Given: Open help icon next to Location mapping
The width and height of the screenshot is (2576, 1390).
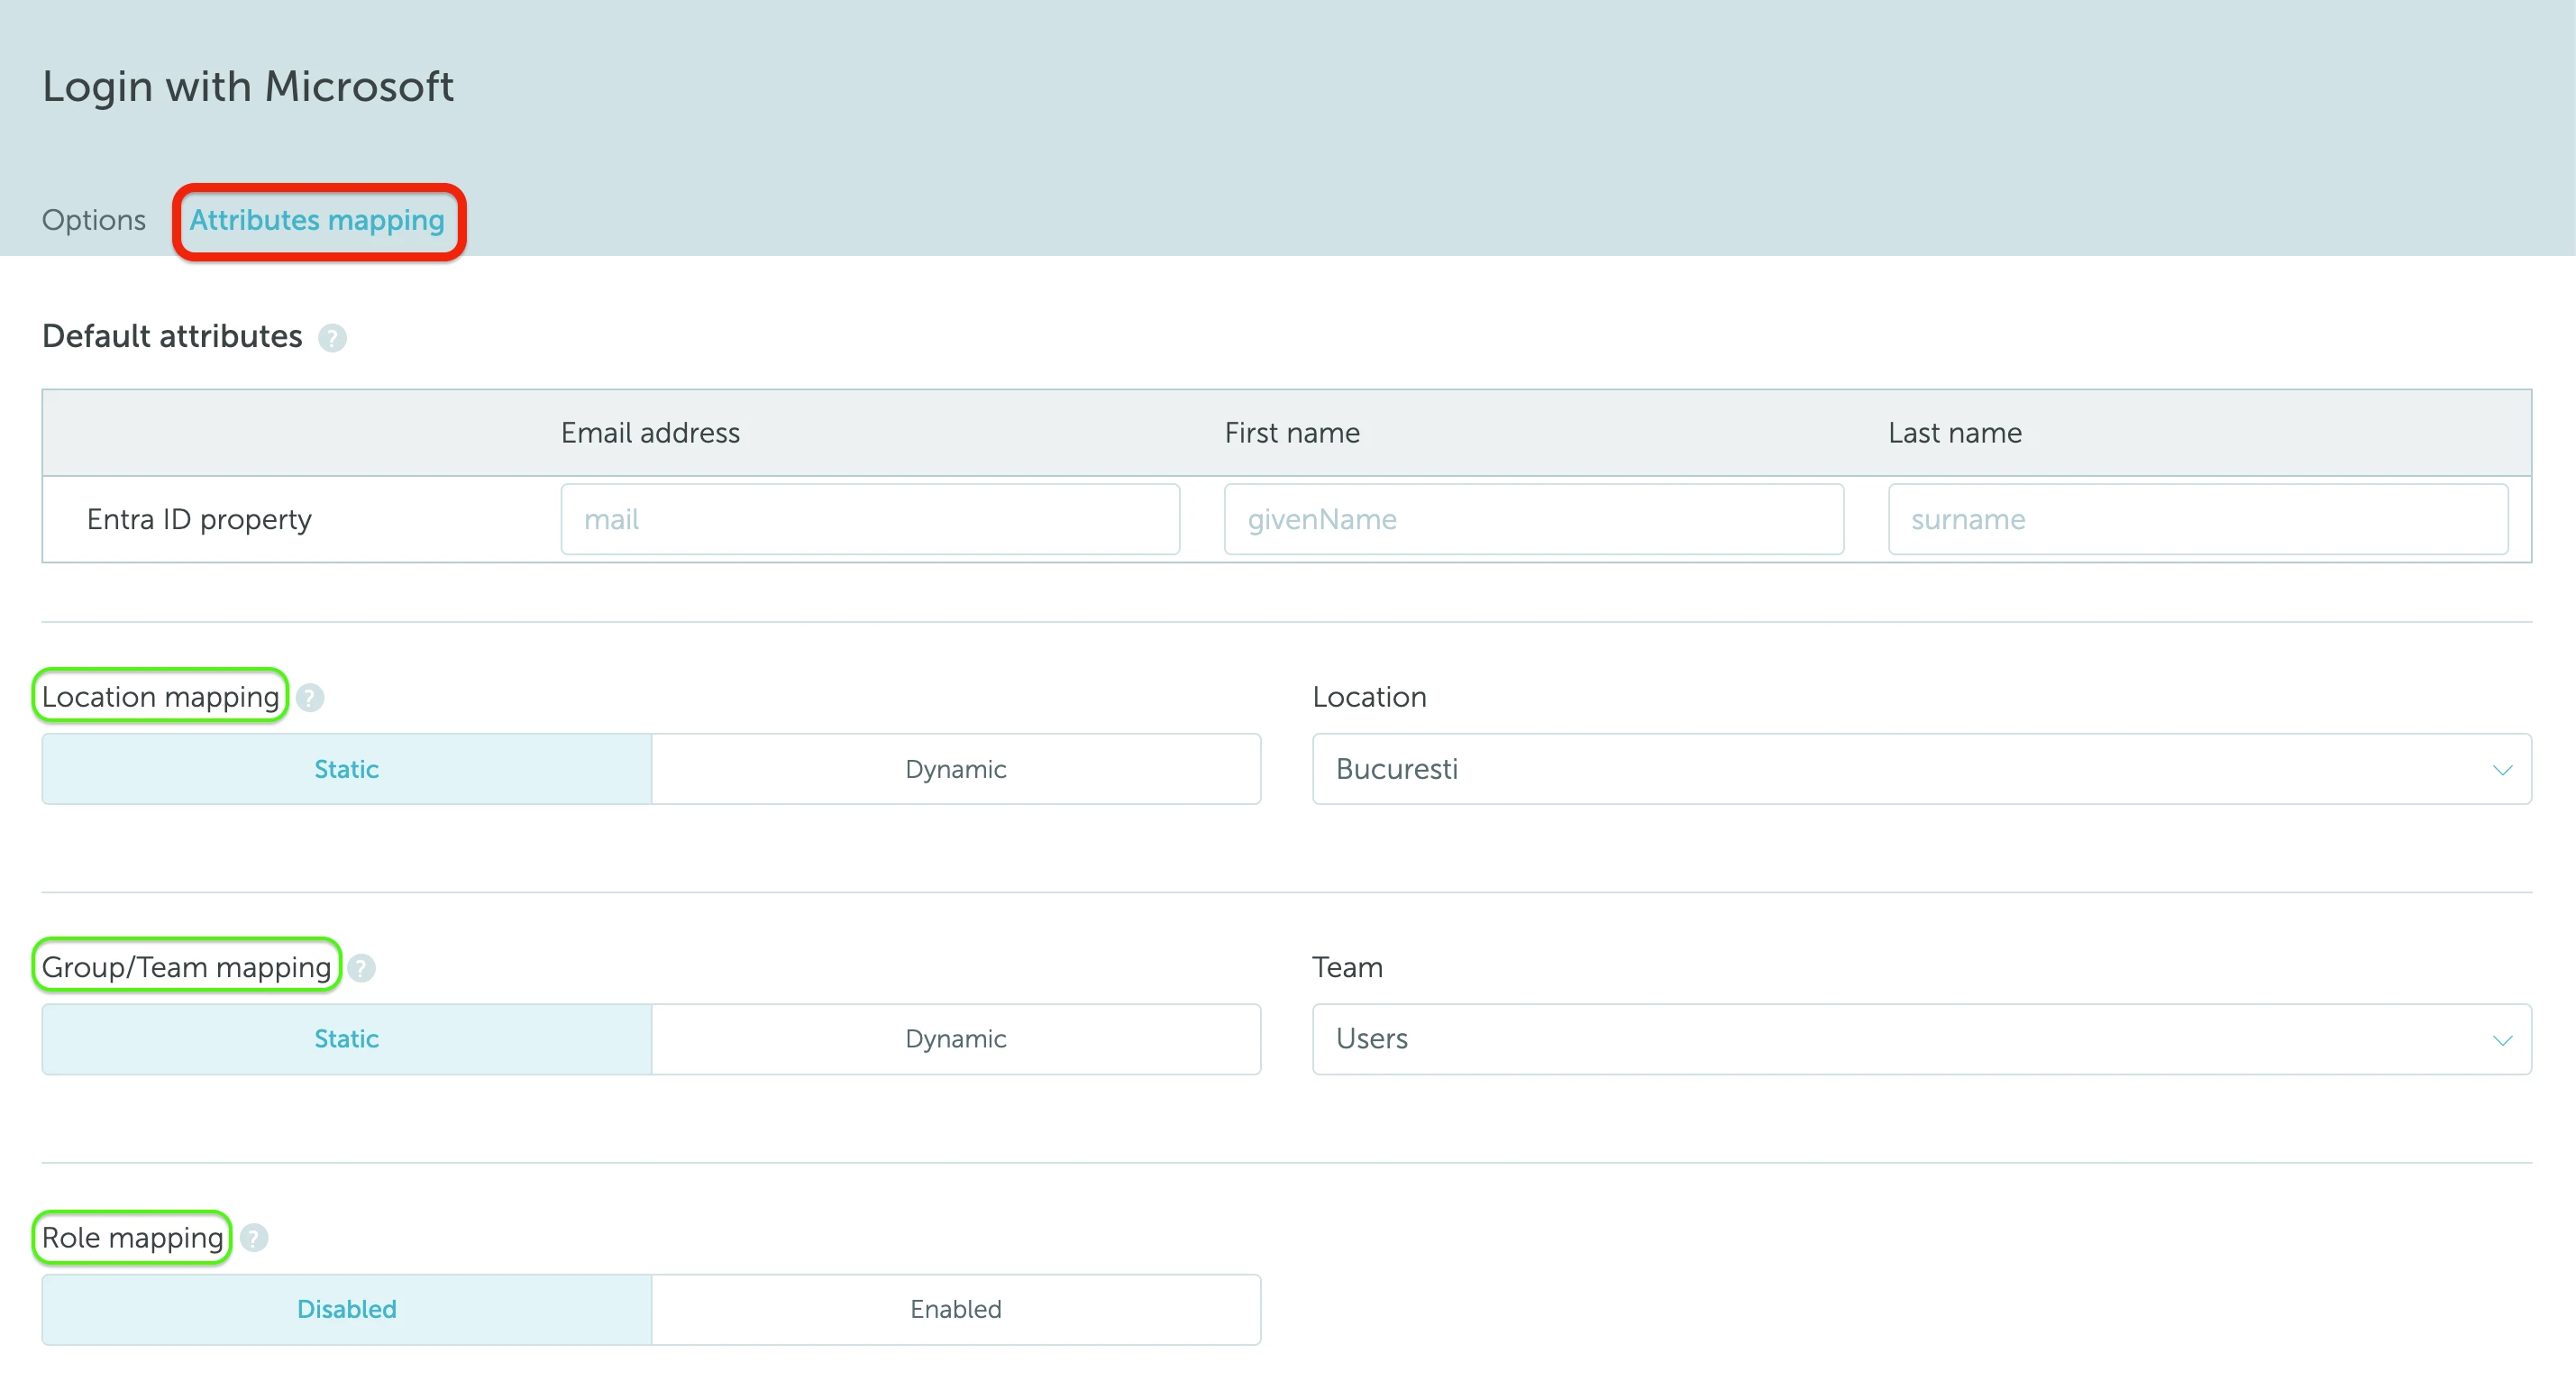Looking at the screenshot, I should pyautogui.click(x=310, y=698).
